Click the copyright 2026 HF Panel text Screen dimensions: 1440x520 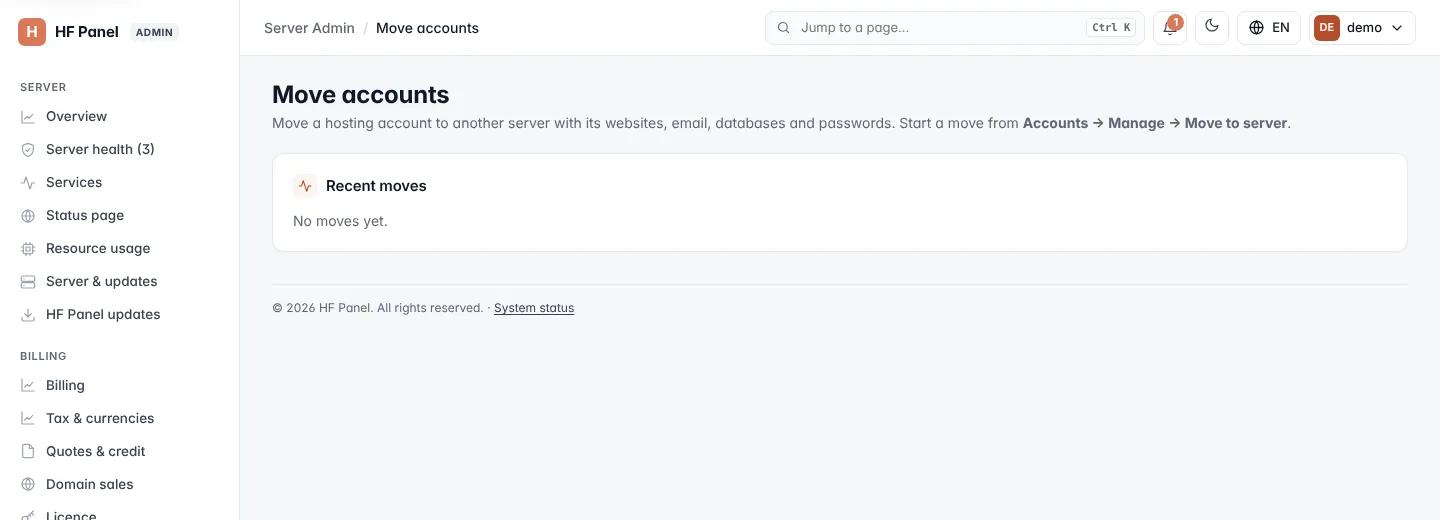377,308
